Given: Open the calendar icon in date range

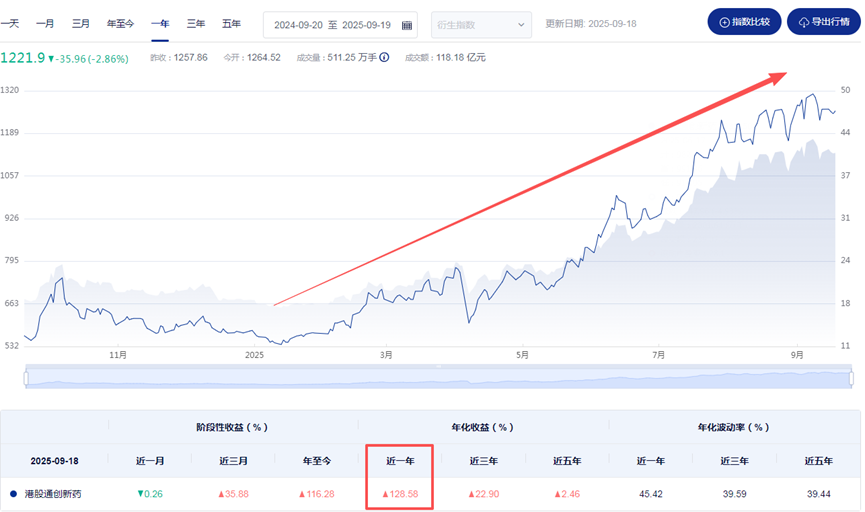Looking at the screenshot, I should tap(407, 25).
